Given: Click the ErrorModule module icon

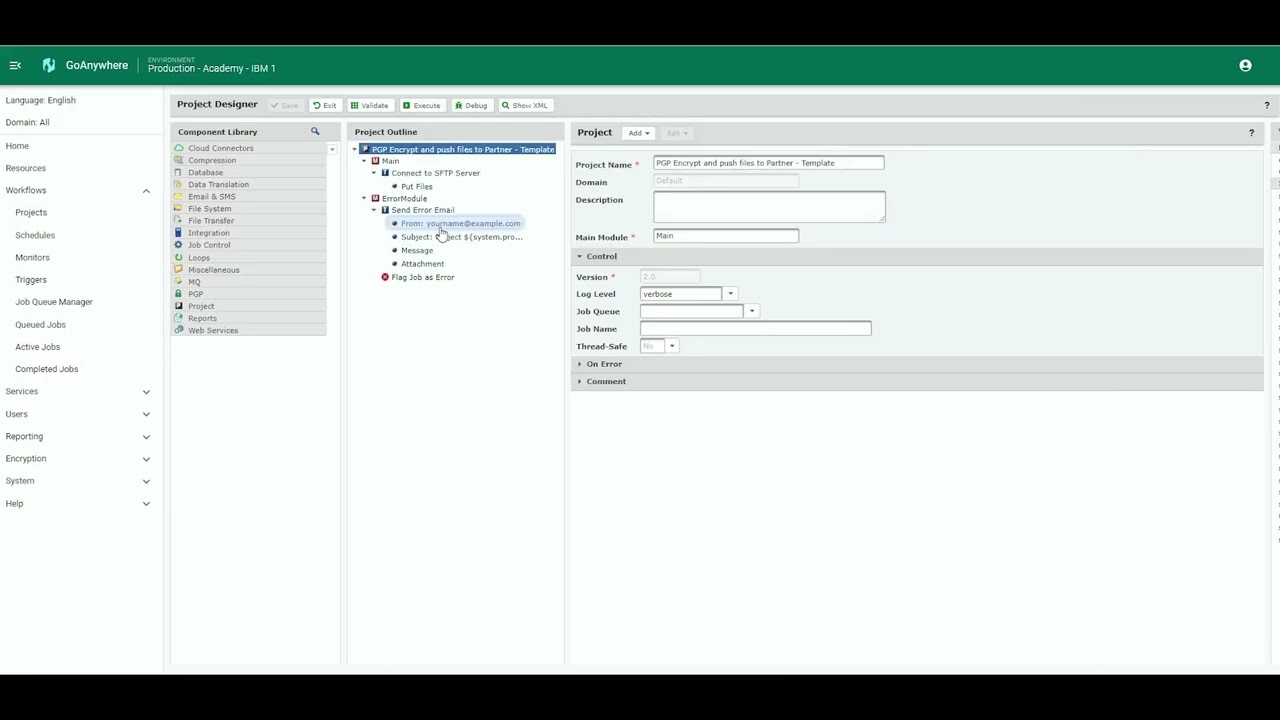Looking at the screenshot, I should 375,198.
